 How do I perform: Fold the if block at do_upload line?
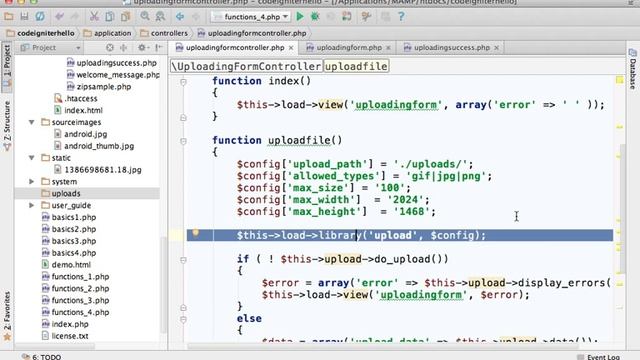(183, 260)
